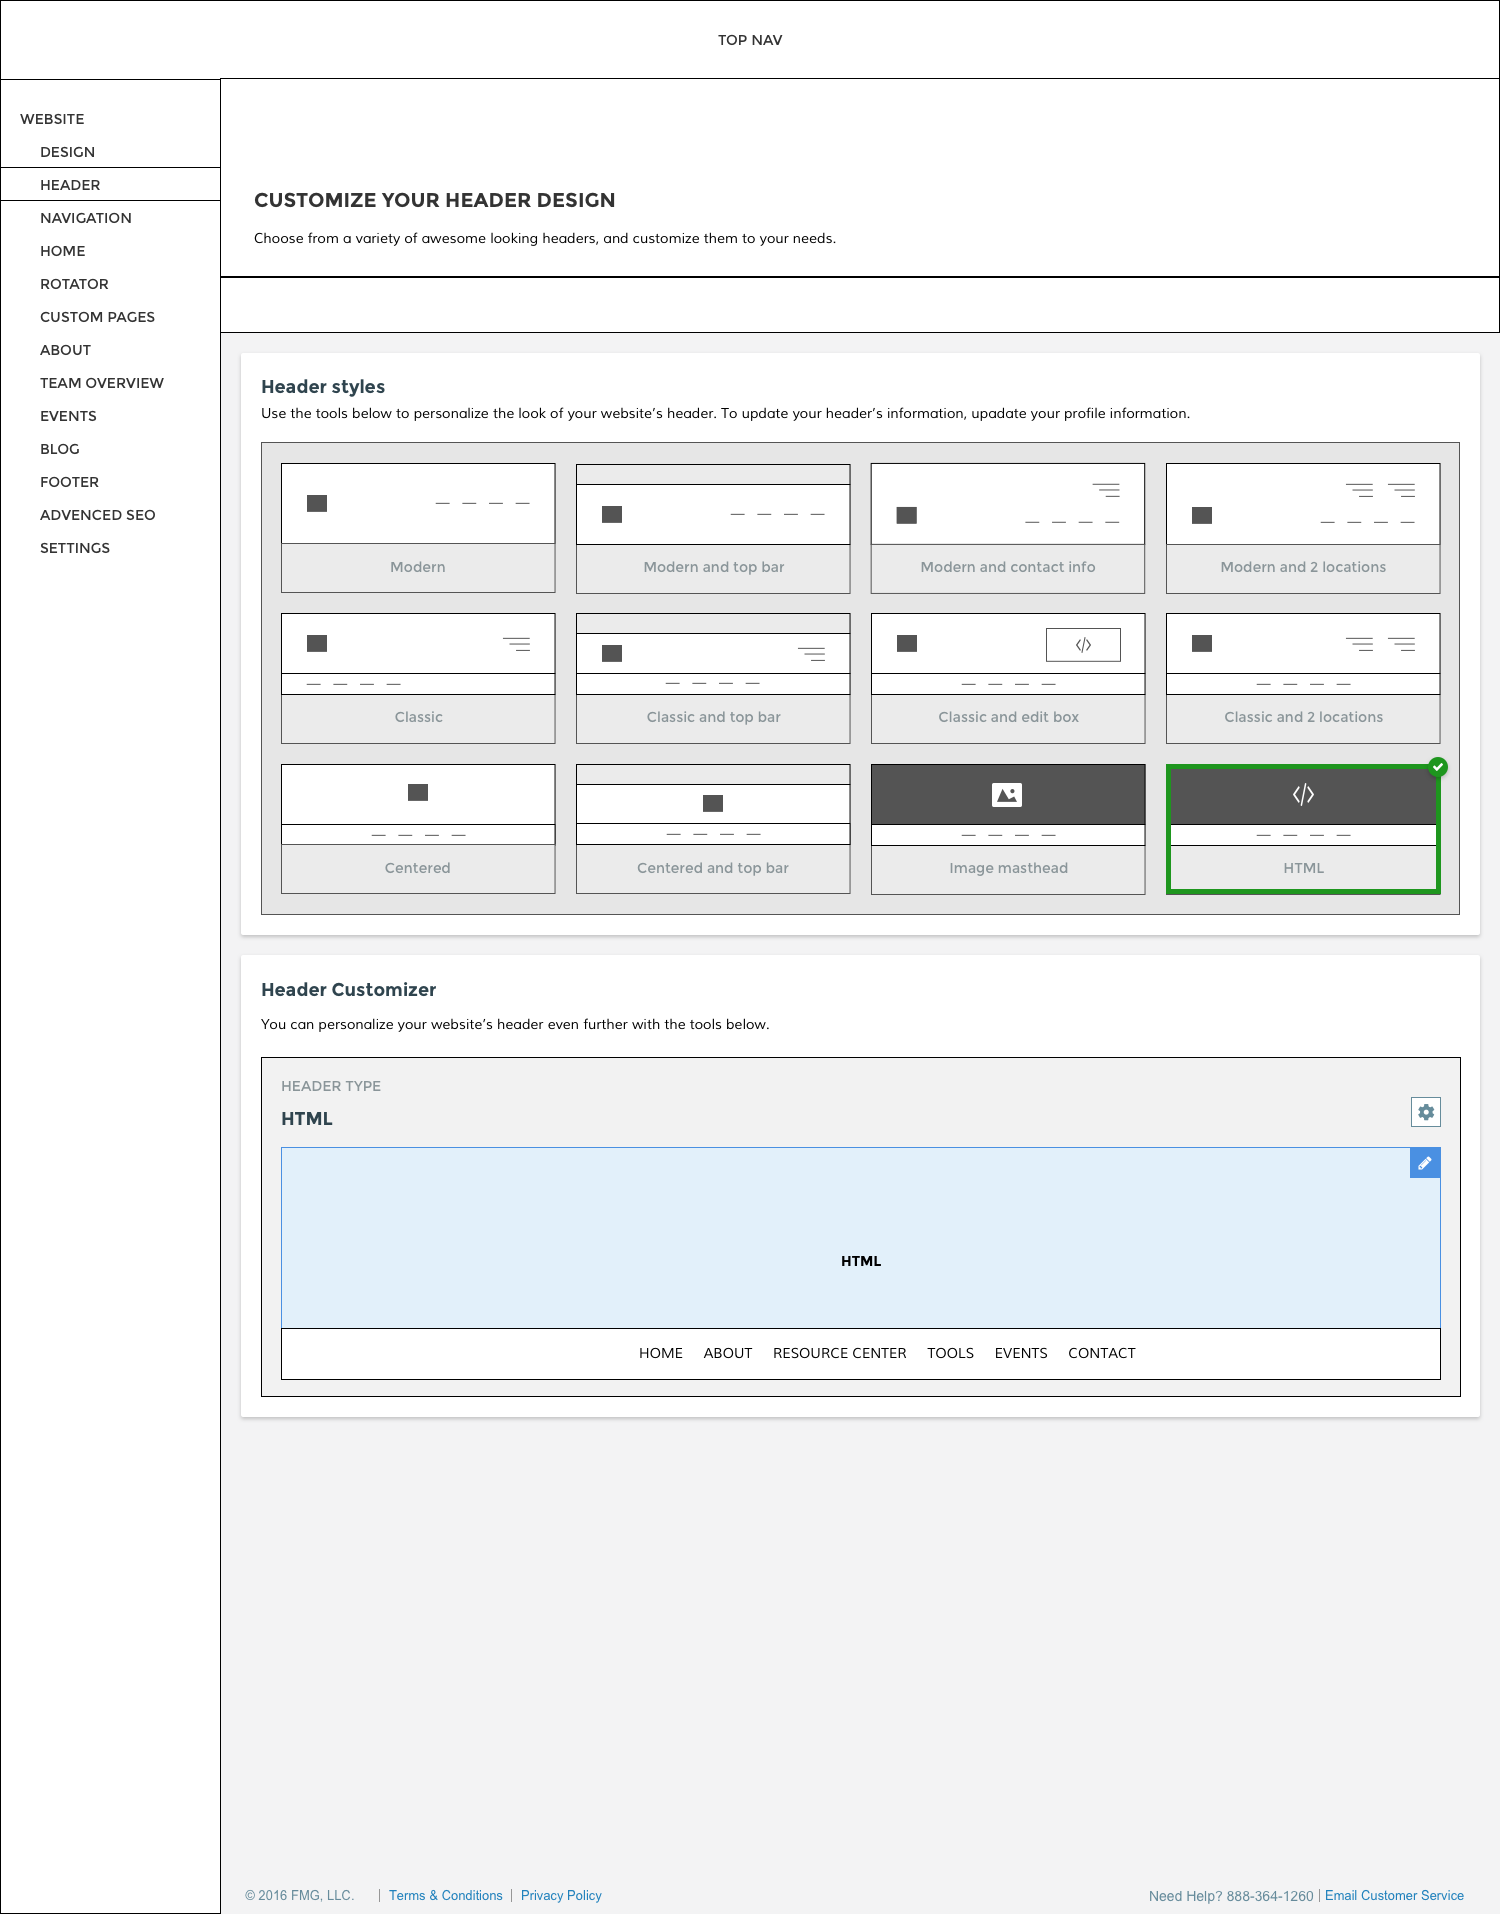Open ADVENCED SEO in sidebar

pyautogui.click(x=97, y=515)
